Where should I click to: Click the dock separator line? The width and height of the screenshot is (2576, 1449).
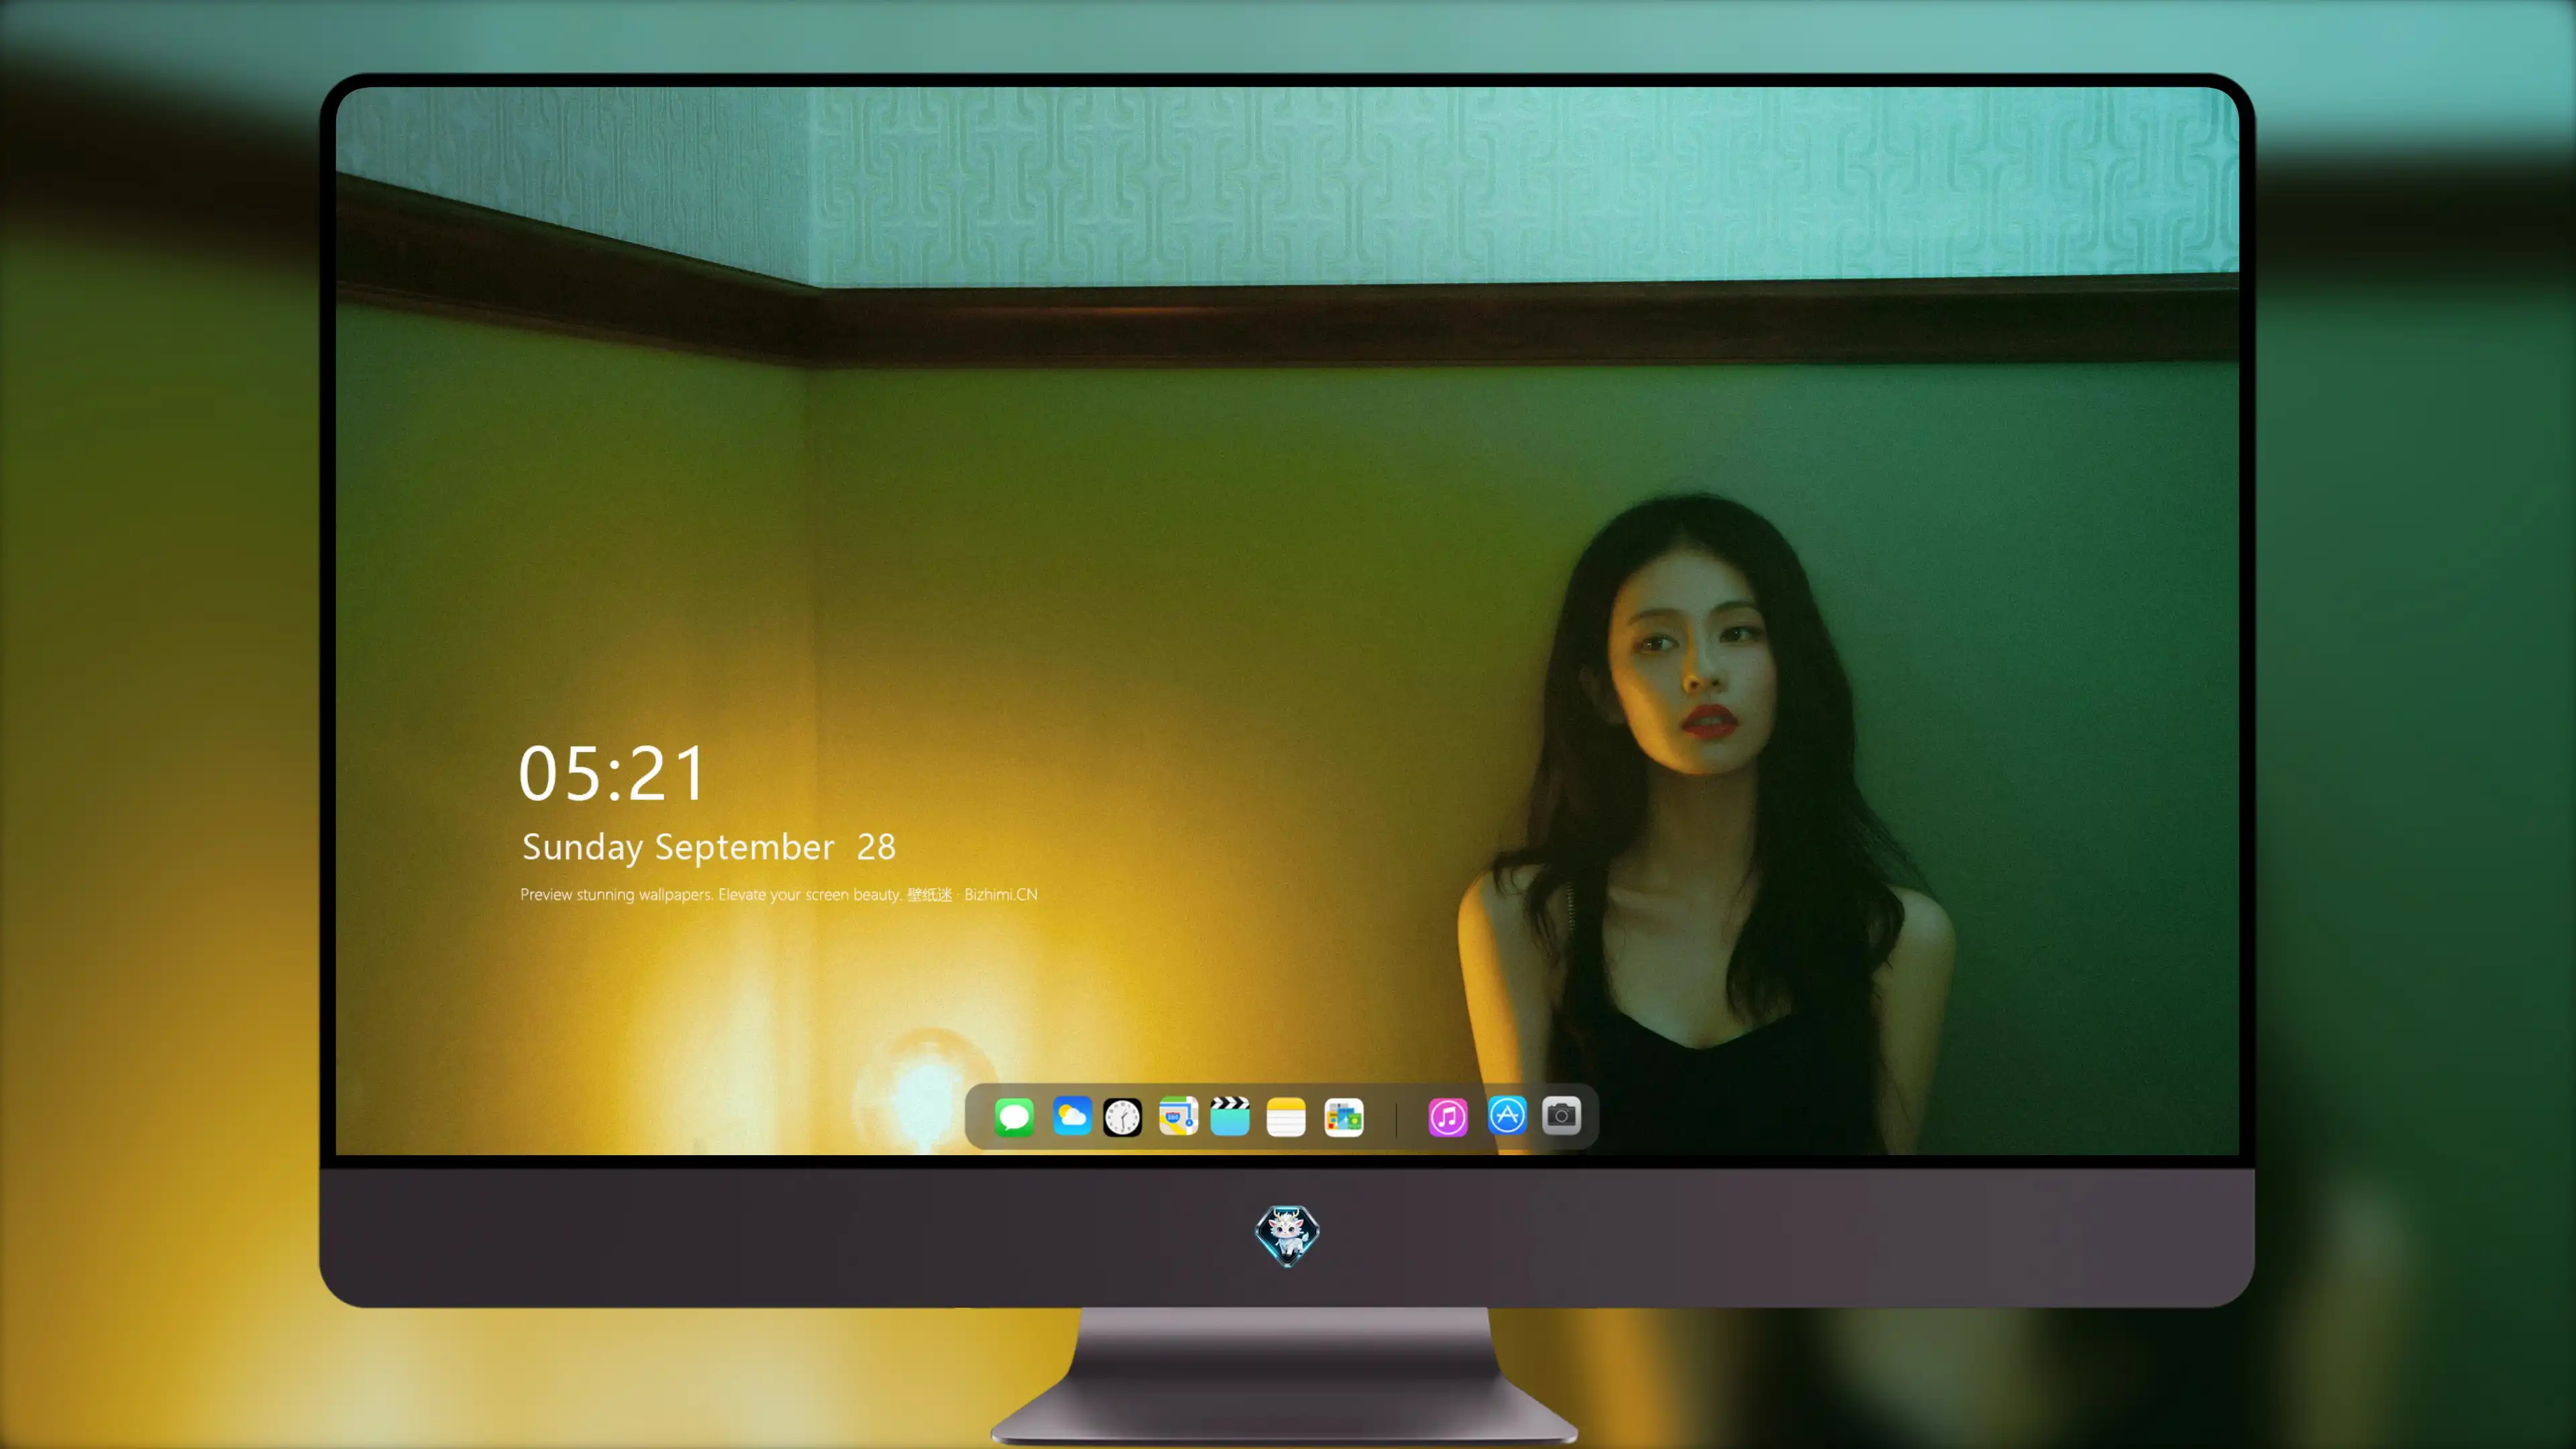1396,1118
